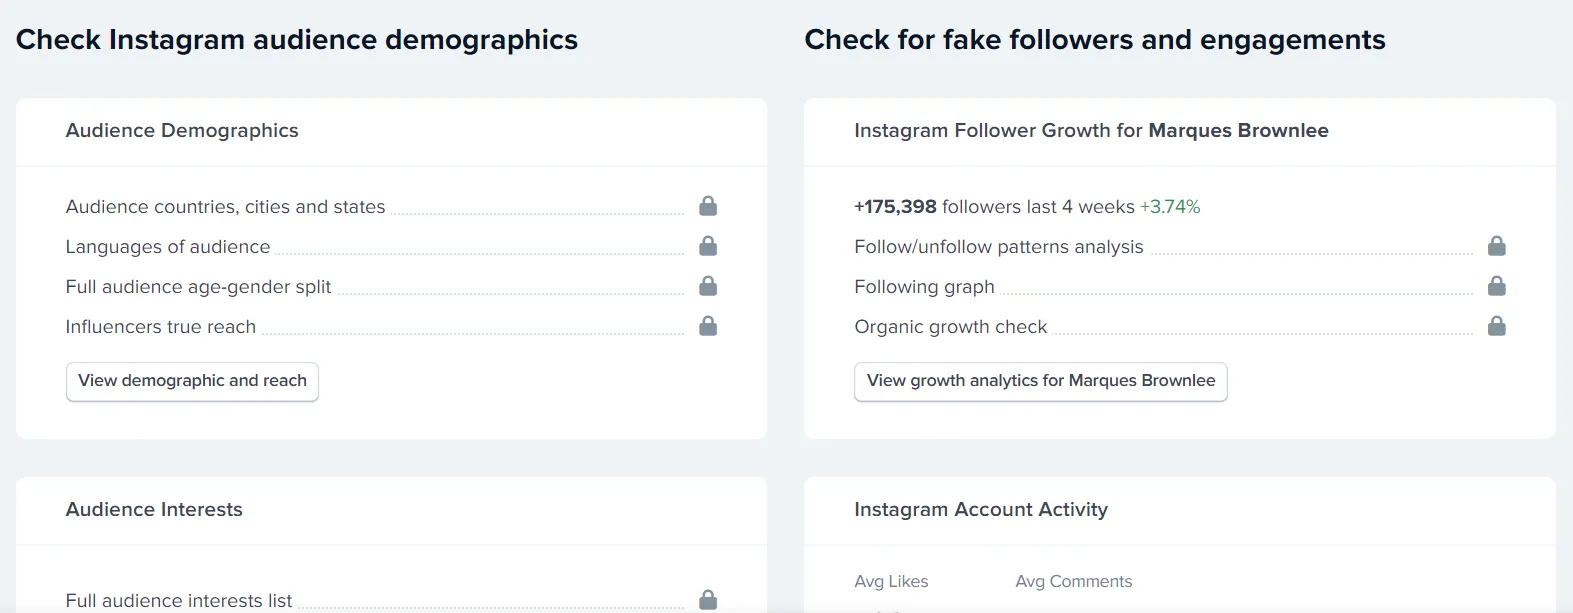Screen dimensions: 1573x613
Task: Click the +175,398 followers statistic
Action: click(894, 206)
